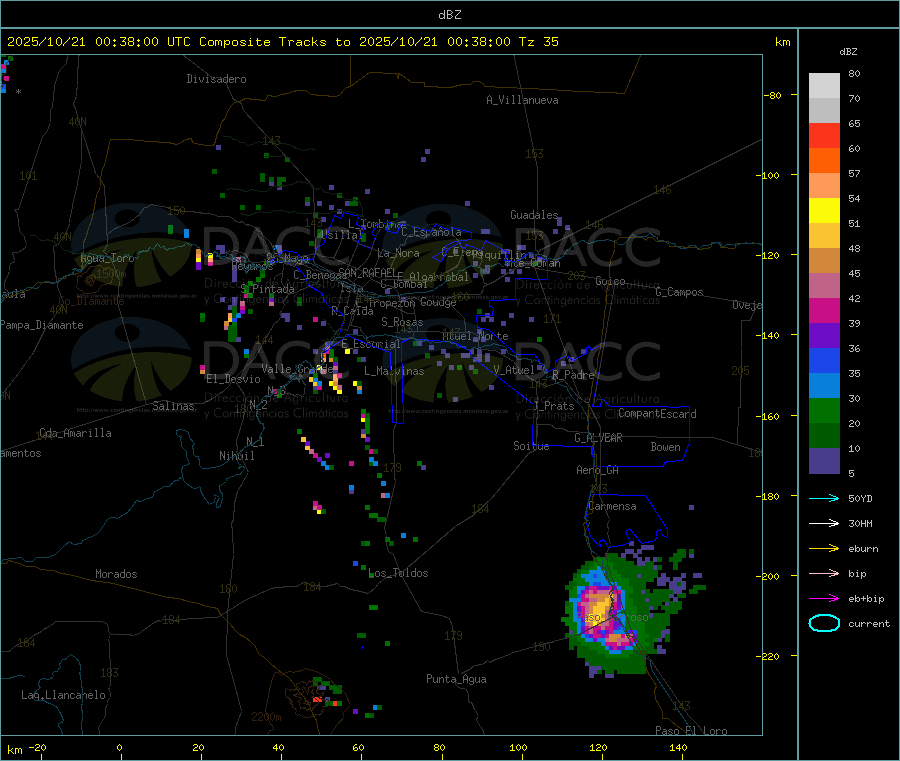Image resolution: width=900 pixels, height=761 pixels.
Task: Click the pink bip arrow icon
Action: coord(824,573)
